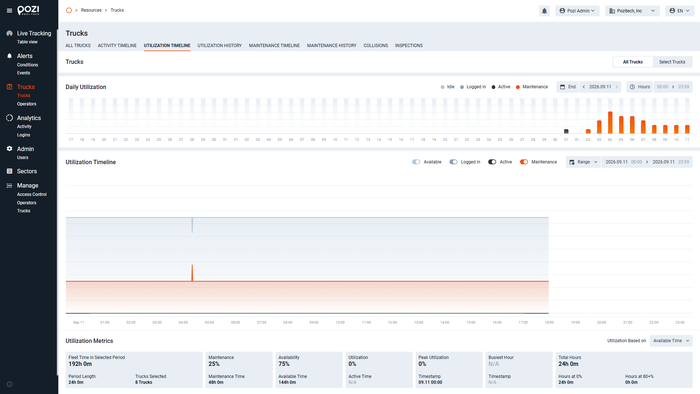Expand the Pozitech, Inc company dropdown

click(x=632, y=11)
